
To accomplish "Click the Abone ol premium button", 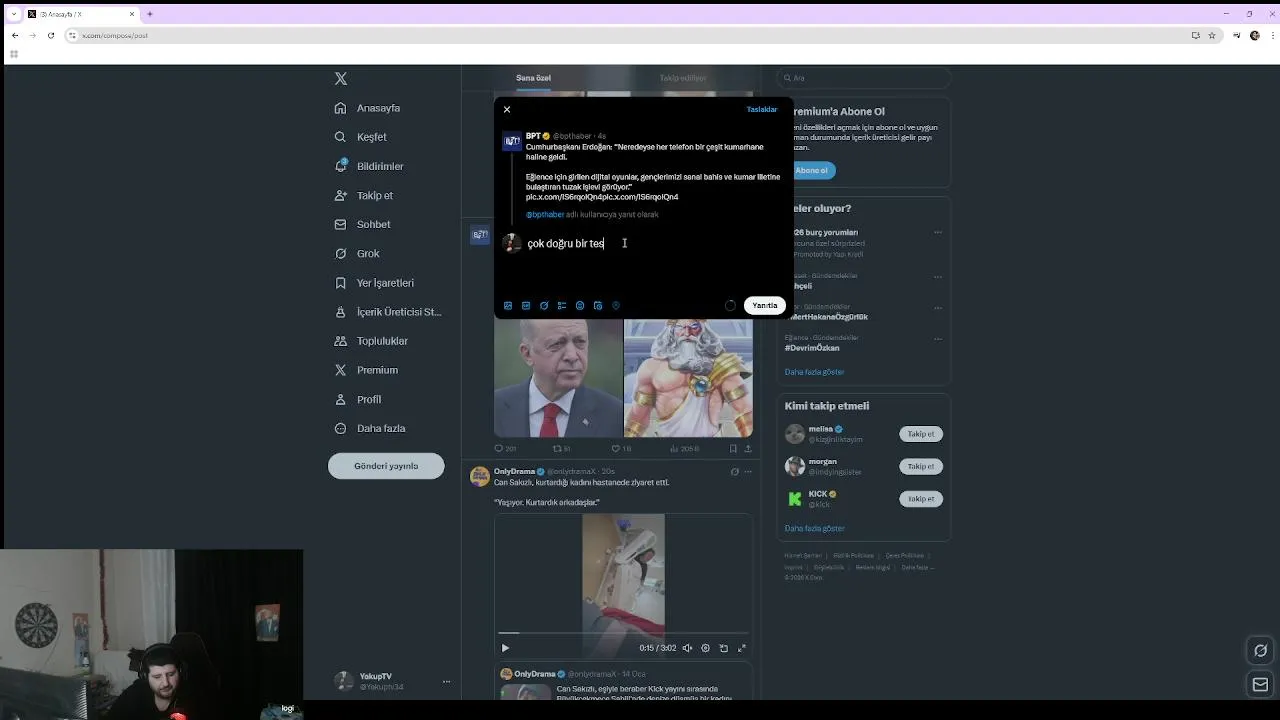I will [810, 170].
